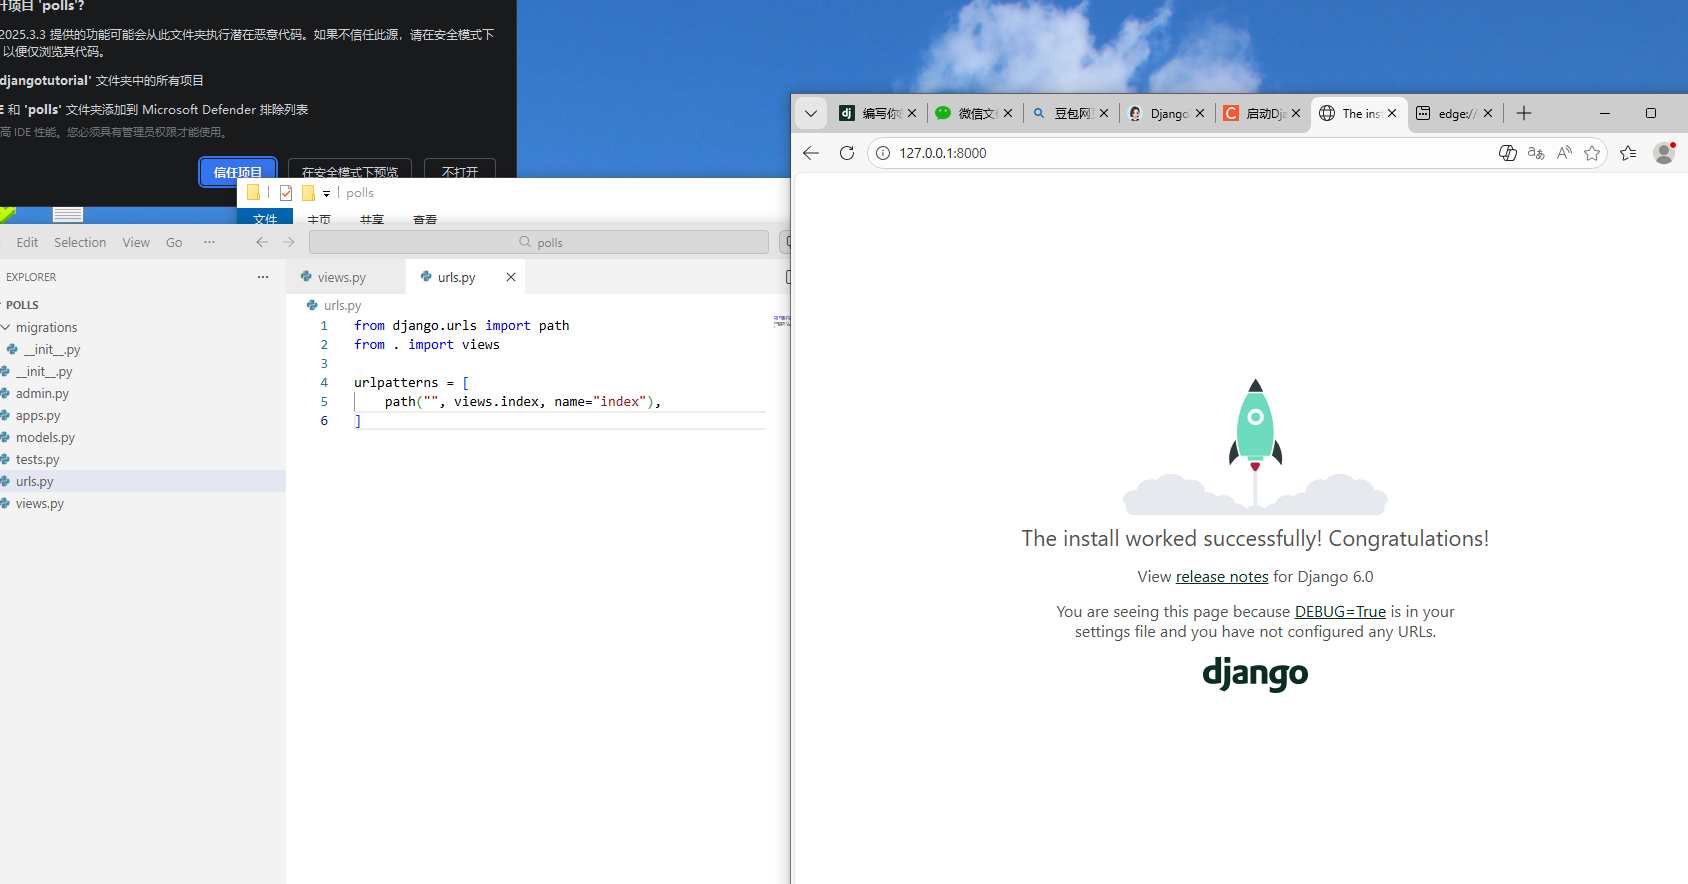Open the site information icon in address bar
This screenshot has height=884, width=1688.
click(883, 153)
